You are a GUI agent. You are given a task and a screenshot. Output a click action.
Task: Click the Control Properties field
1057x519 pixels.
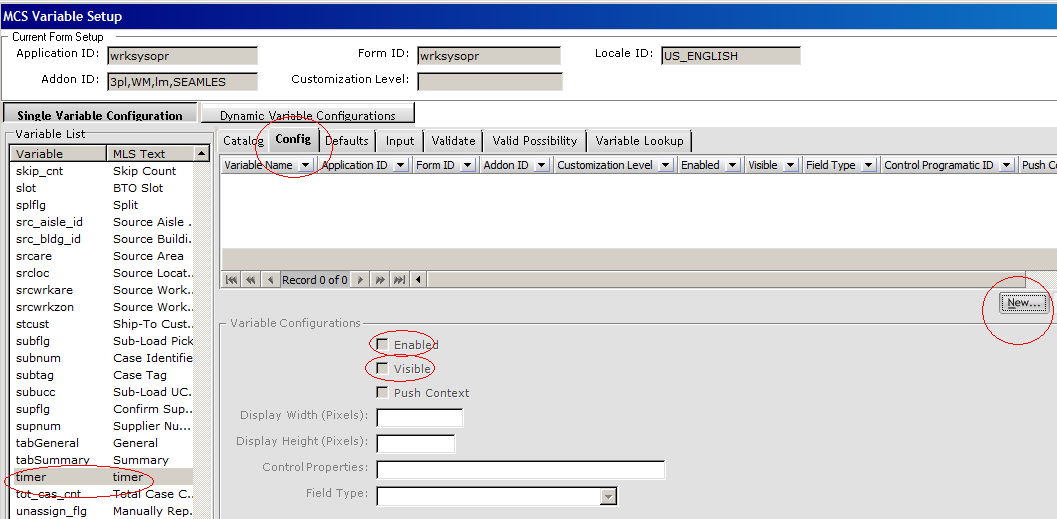tap(520, 470)
